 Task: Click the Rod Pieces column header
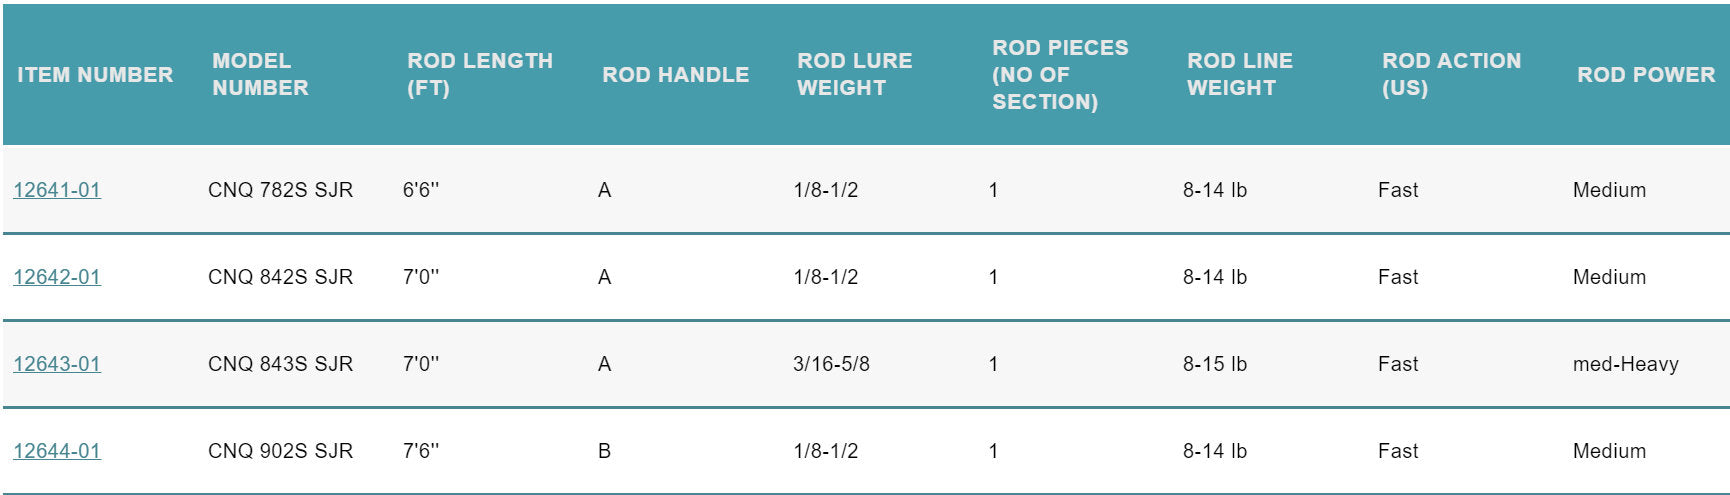(1060, 75)
